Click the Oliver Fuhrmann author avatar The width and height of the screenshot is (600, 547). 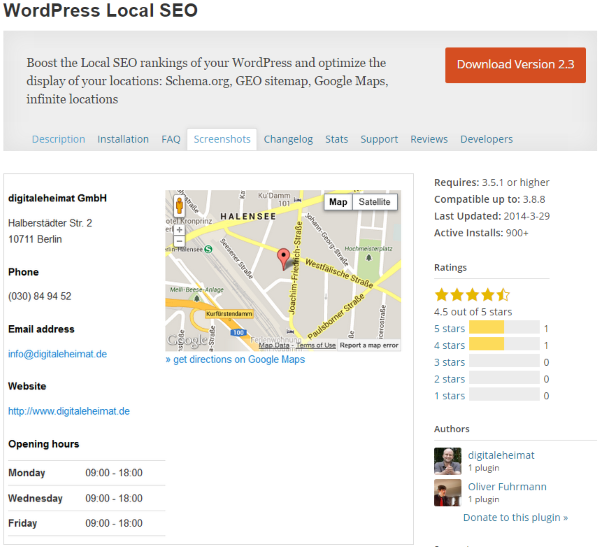[x=447, y=493]
